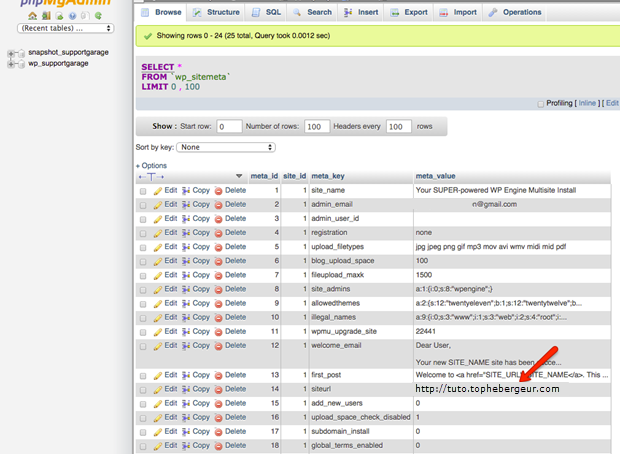Click the column header dropdown triangle

click(239, 176)
